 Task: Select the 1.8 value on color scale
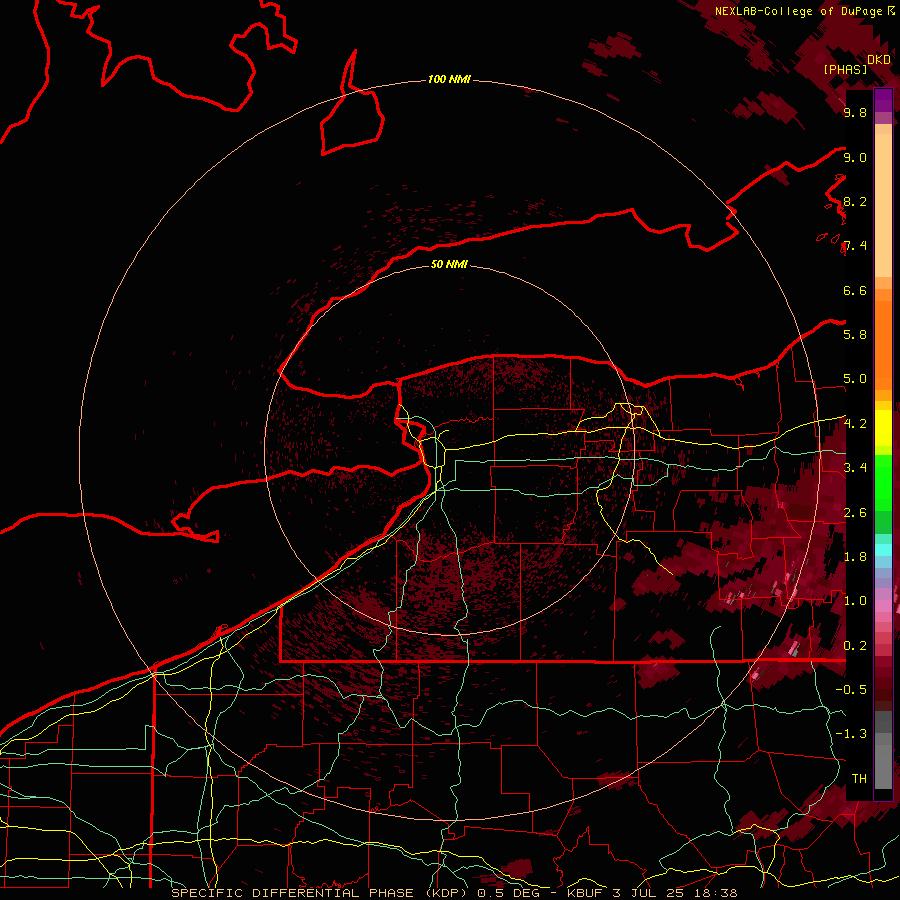855,557
